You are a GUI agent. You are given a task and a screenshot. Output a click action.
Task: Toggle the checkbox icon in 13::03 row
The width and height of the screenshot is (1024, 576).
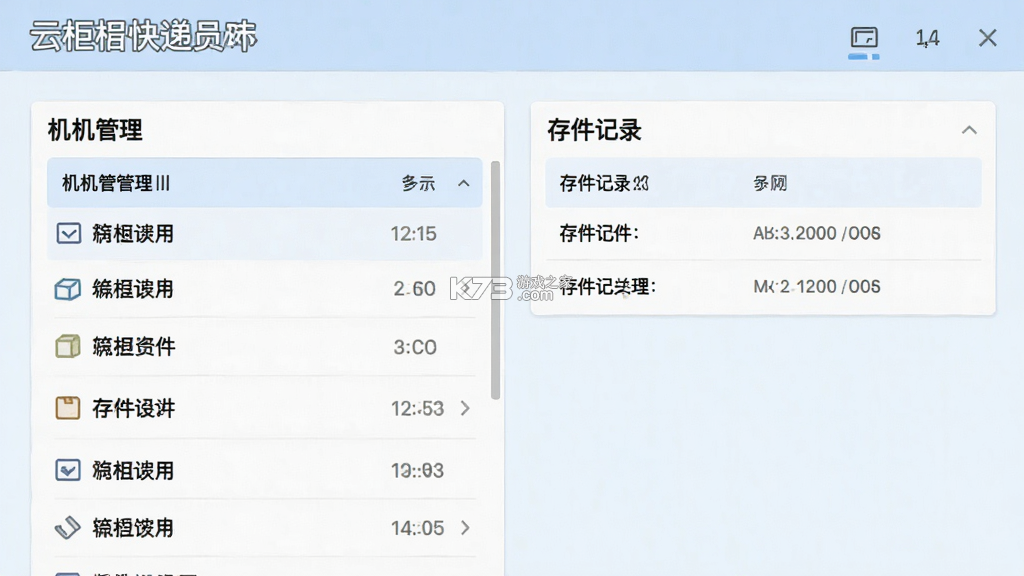(68, 470)
